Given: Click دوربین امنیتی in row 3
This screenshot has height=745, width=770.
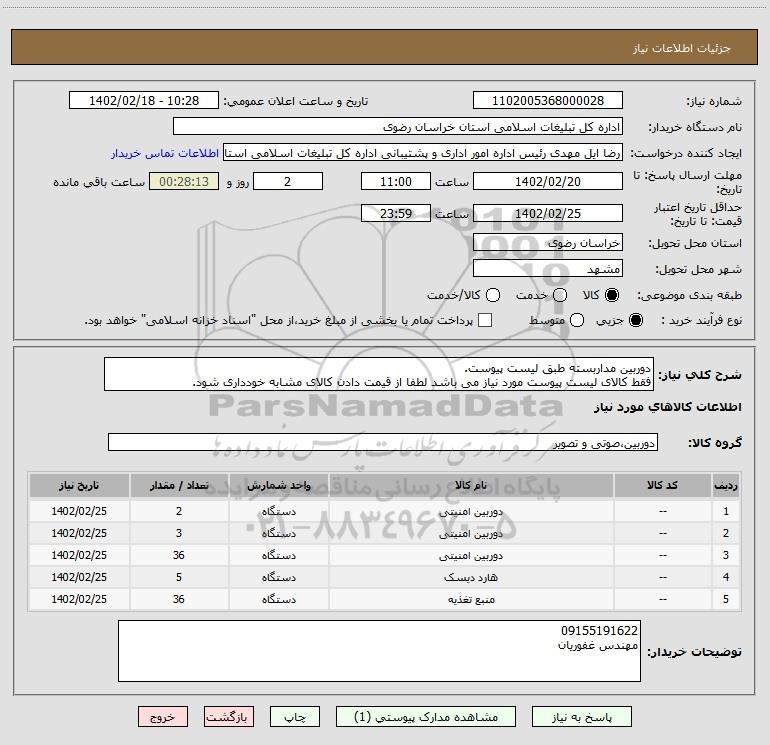Looking at the screenshot, I should tap(471, 556).
